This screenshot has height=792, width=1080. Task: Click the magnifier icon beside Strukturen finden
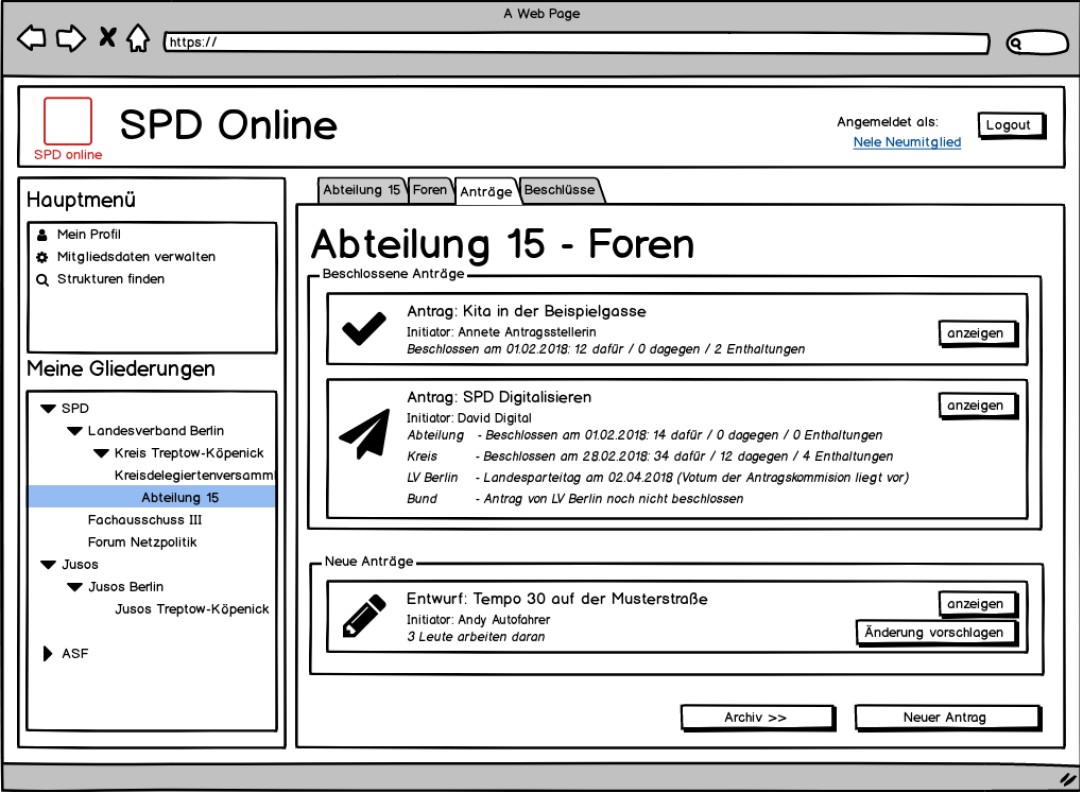[x=42, y=280]
